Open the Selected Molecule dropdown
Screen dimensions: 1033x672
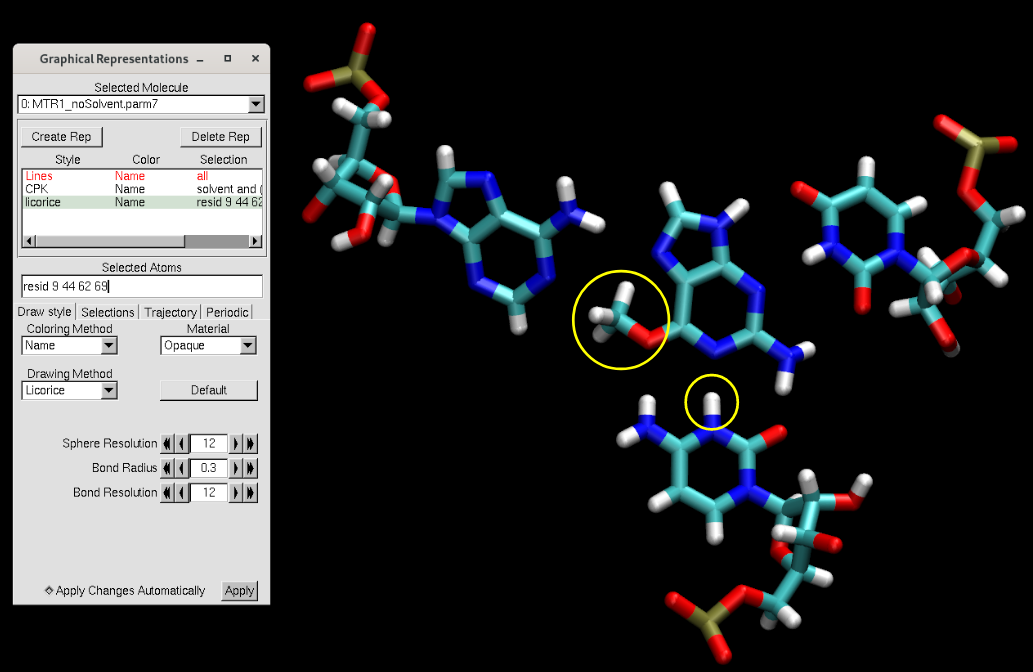(256, 104)
